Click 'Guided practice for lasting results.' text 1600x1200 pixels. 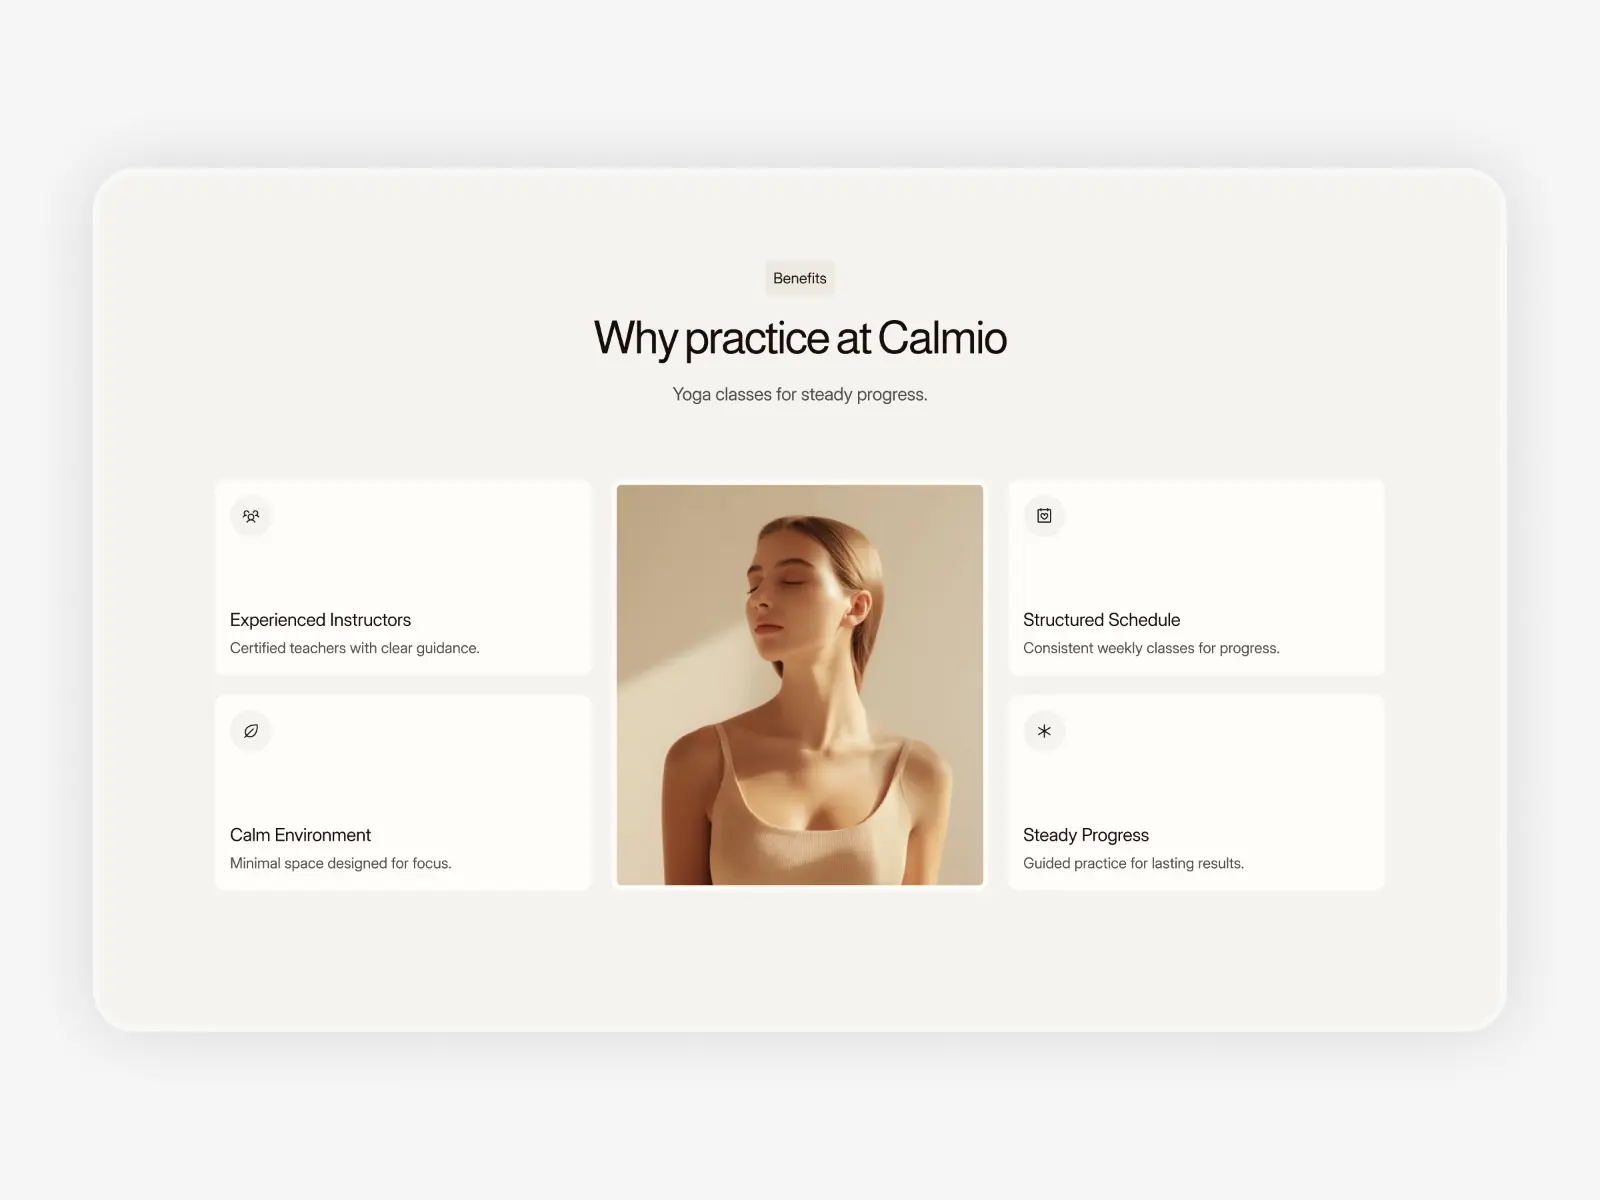[1133, 863]
